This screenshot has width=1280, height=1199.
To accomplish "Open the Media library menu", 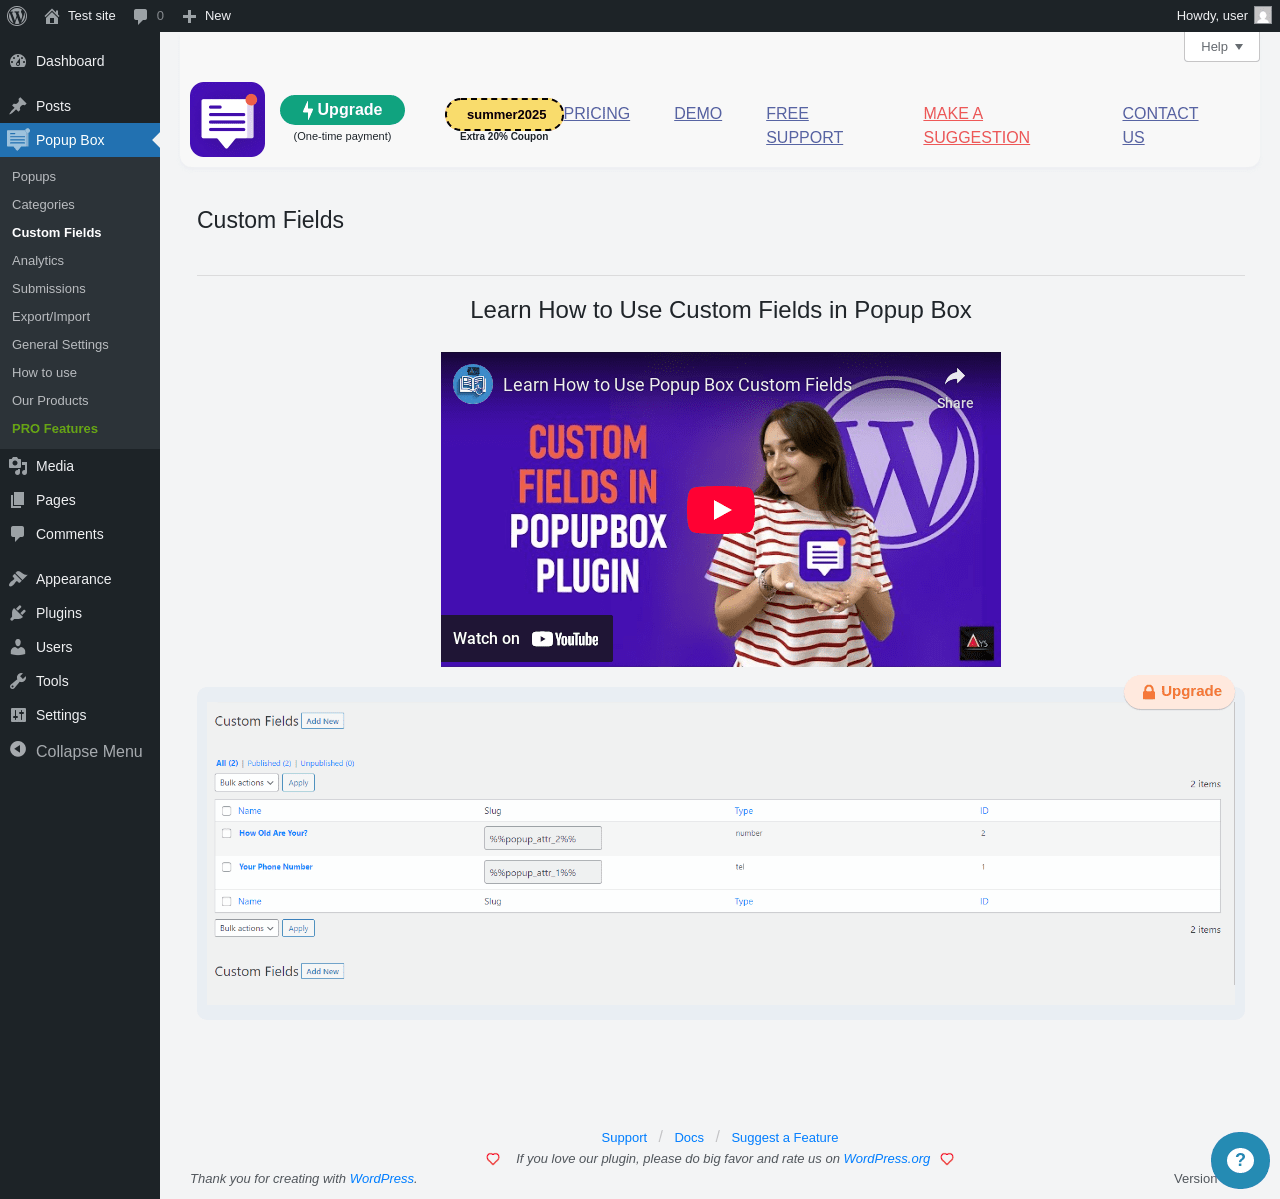I will coord(80,466).
